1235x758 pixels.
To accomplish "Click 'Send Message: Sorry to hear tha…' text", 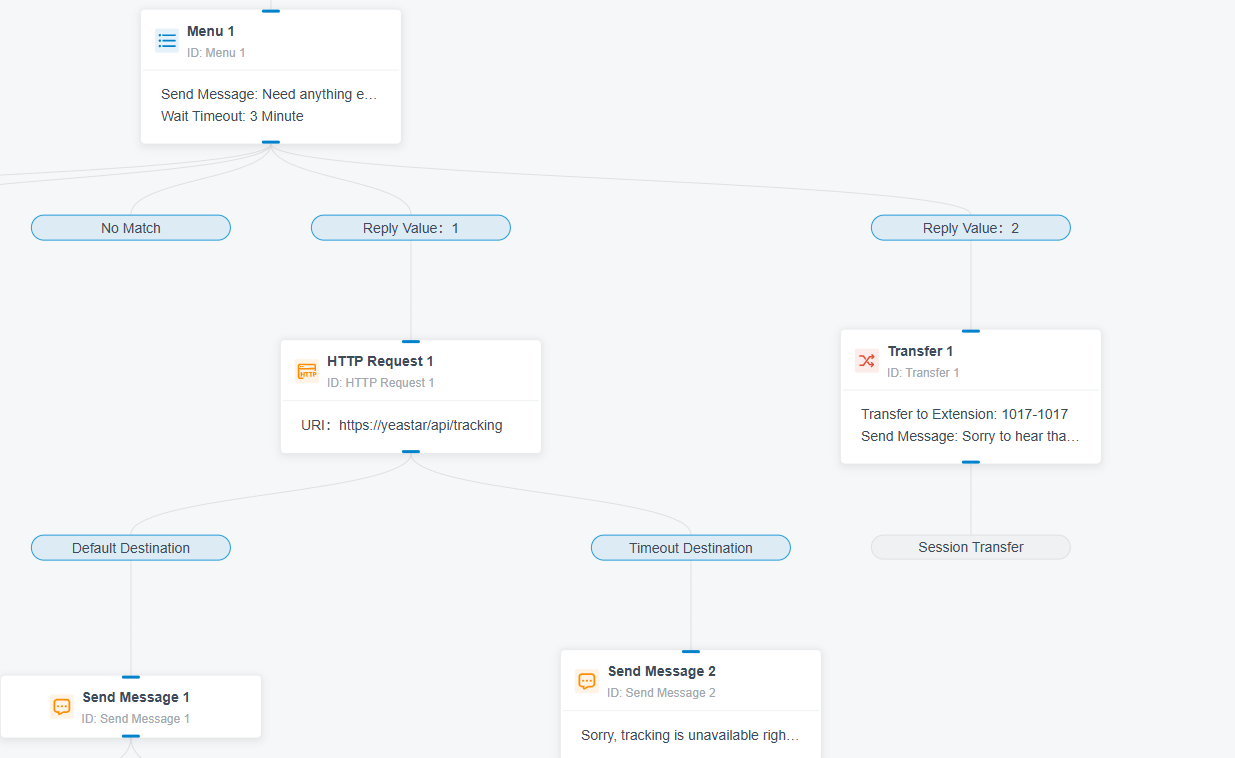I will pyautogui.click(x=970, y=436).
